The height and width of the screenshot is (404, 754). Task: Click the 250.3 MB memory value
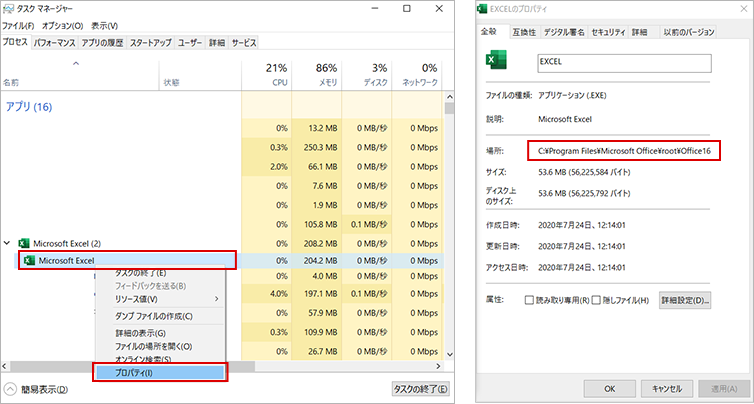tap(322, 148)
